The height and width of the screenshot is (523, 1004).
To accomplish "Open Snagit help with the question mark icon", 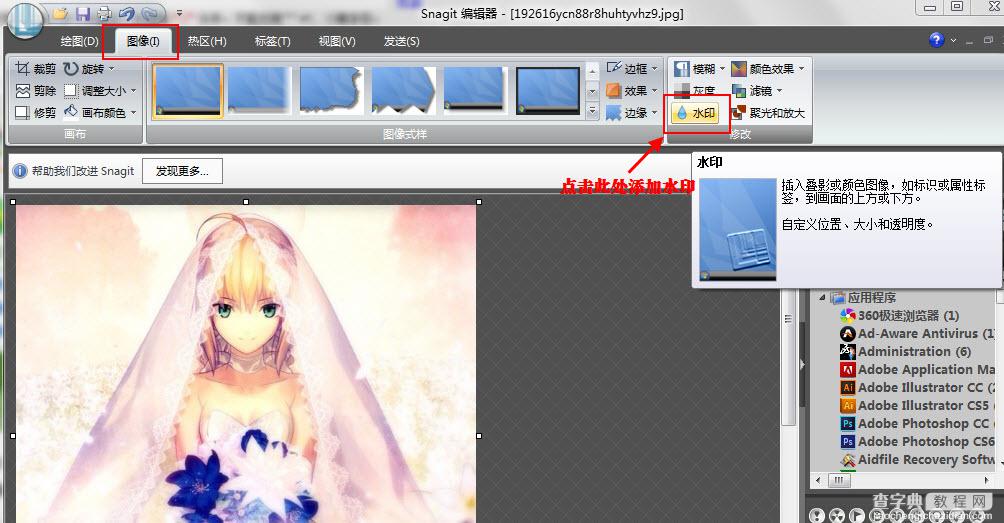I will click(936, 40).
